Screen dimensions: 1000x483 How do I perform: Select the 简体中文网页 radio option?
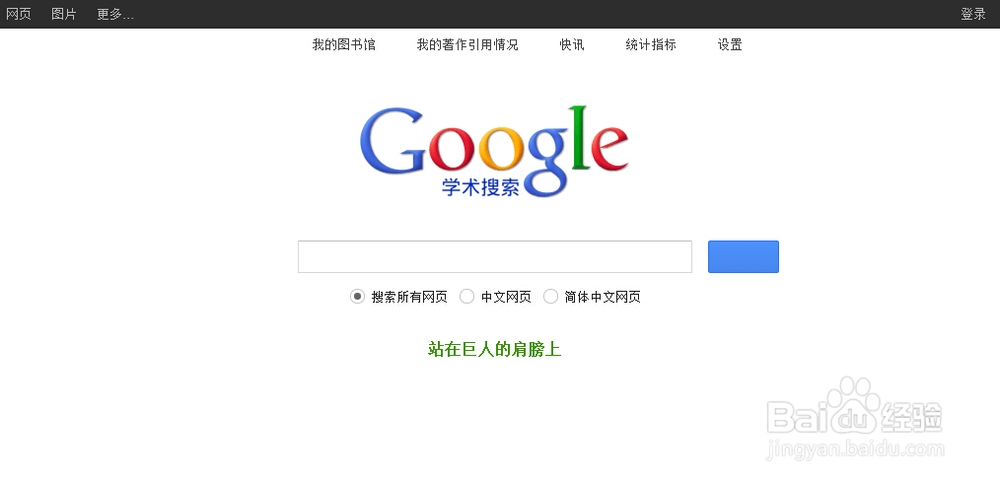click(550, 297)
